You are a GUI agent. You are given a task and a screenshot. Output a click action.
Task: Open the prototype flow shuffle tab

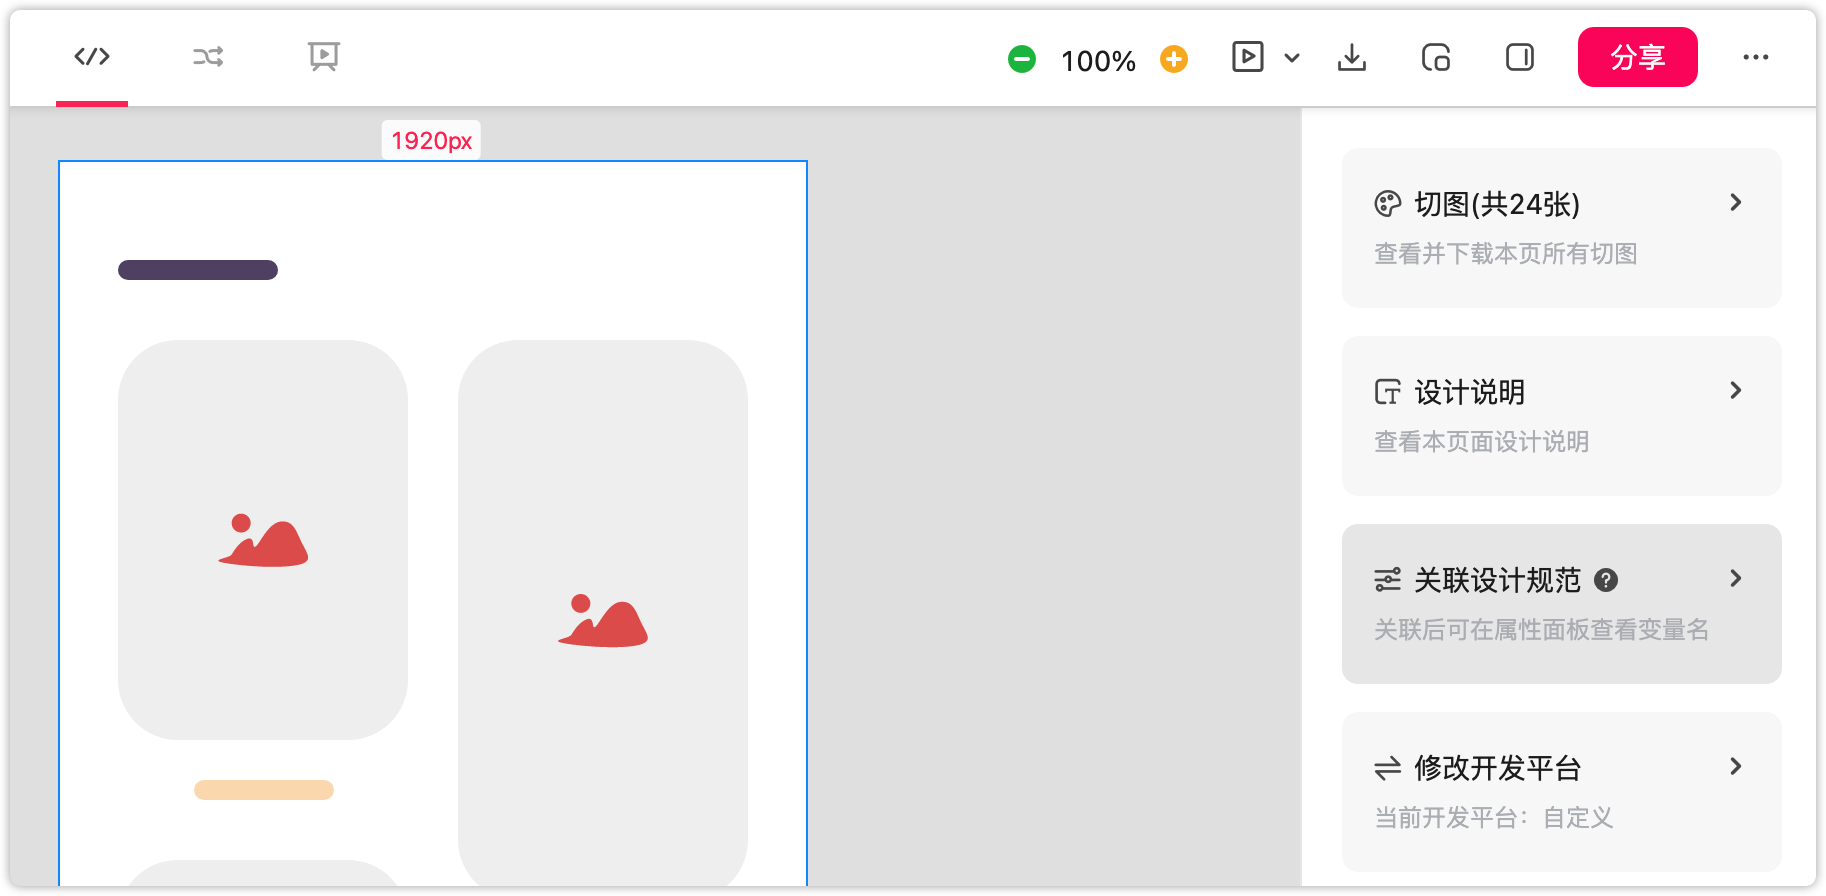coord(208,57)
